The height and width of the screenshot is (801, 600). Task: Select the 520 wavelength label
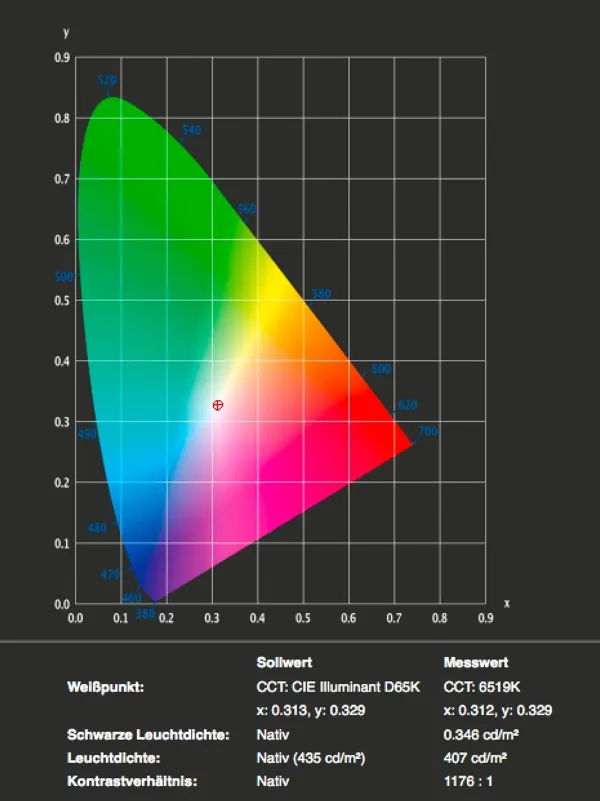click(x=107, y=80)
